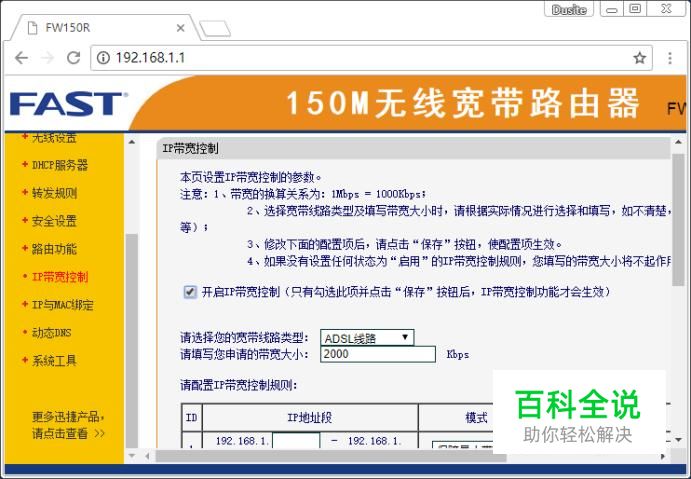Click the 模式 table header
The height and width of the screenshot is (479, 691).
click(x=476, y=417)
